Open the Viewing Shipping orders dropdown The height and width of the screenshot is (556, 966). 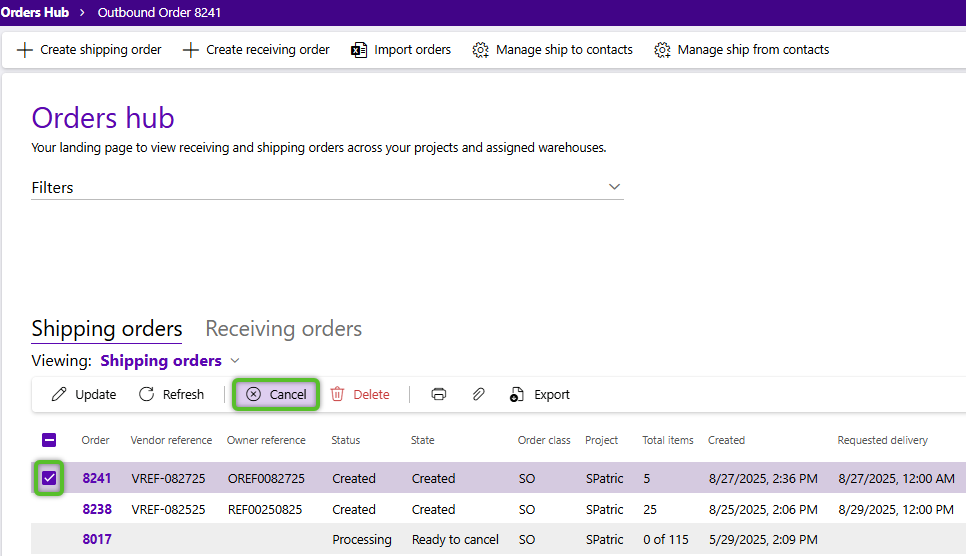coord(235,361)
